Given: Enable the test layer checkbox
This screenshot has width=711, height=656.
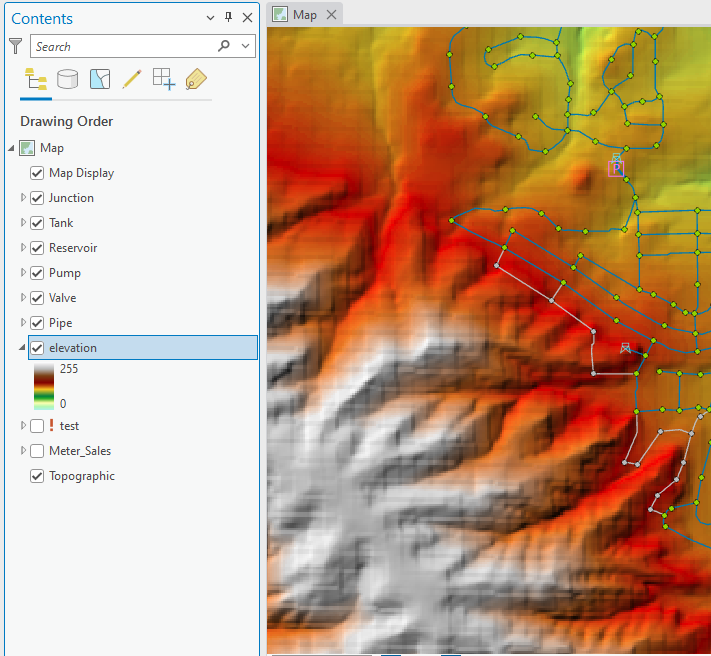Looking at the screenshot, I should tap(37, 426).
